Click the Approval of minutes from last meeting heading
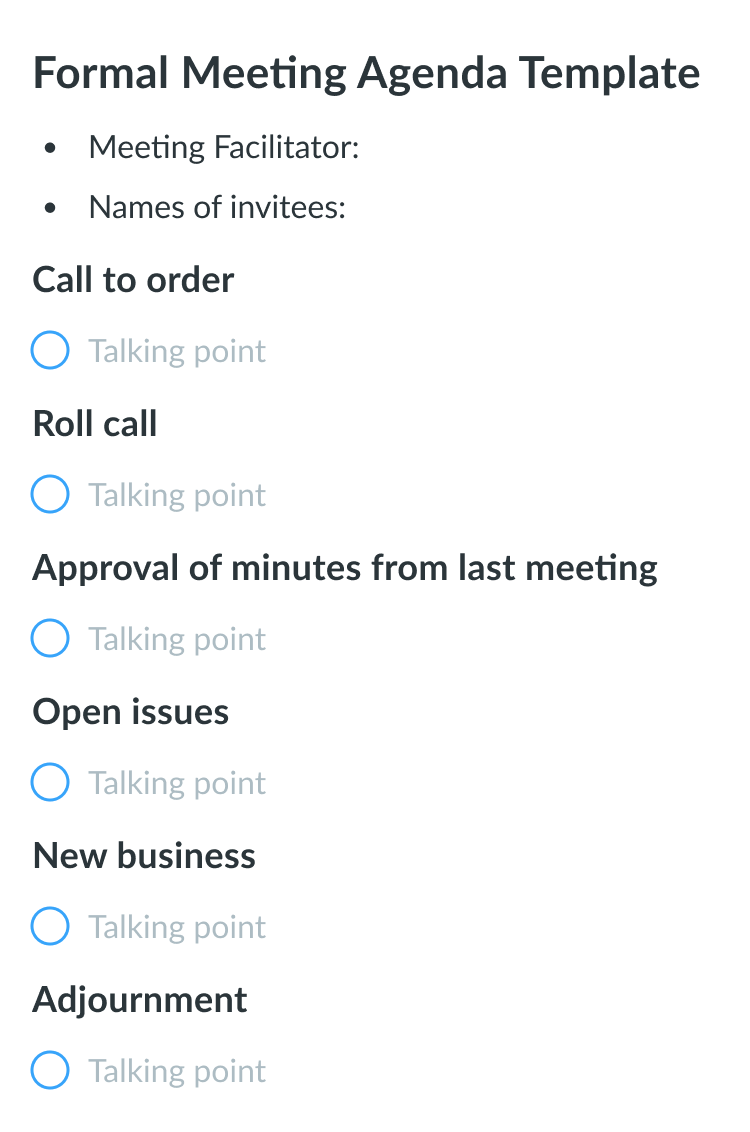 pyautogui.click(x=345, y=568)
